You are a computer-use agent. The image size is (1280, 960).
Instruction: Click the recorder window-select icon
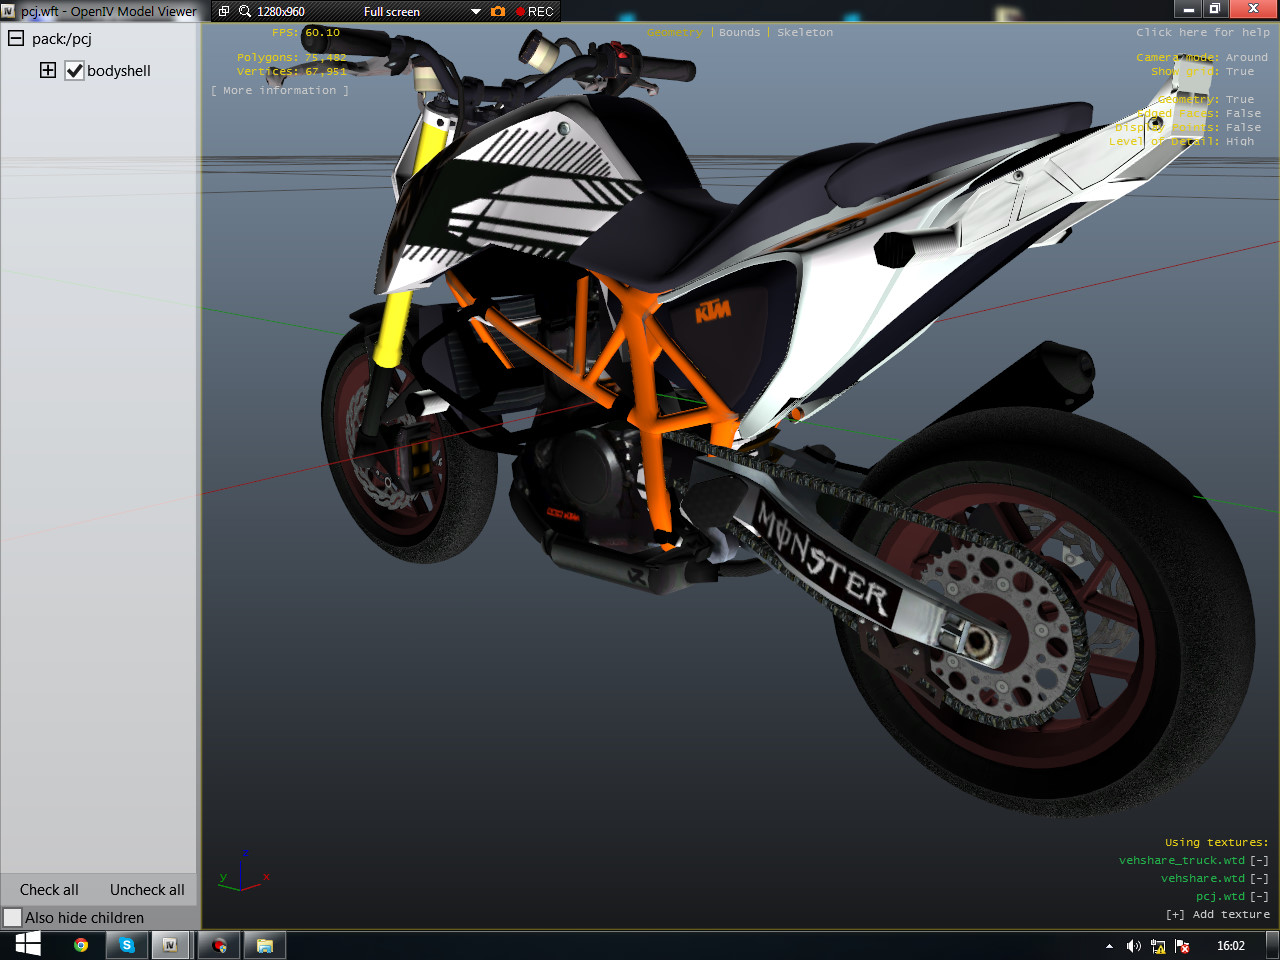[x=224, y=11]
